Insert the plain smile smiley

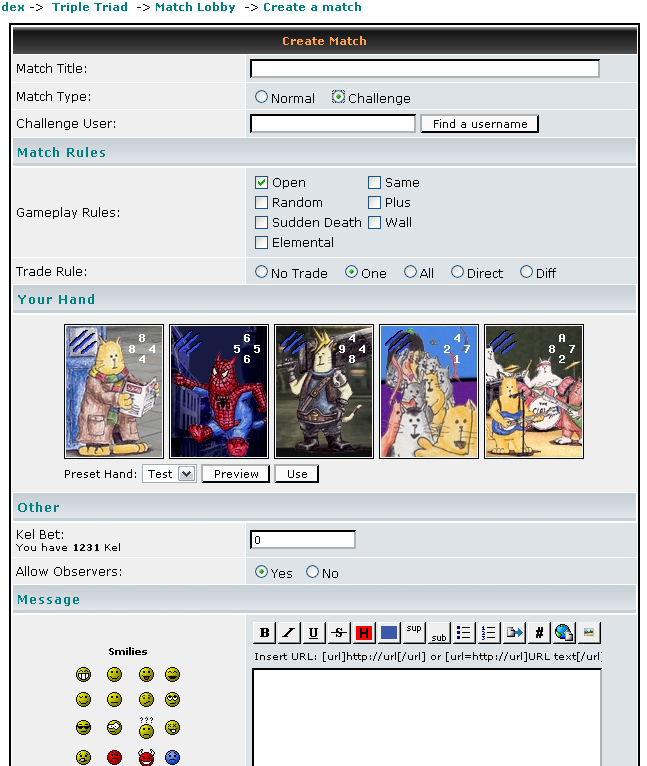pyautogui.click(x=114, y=675)
